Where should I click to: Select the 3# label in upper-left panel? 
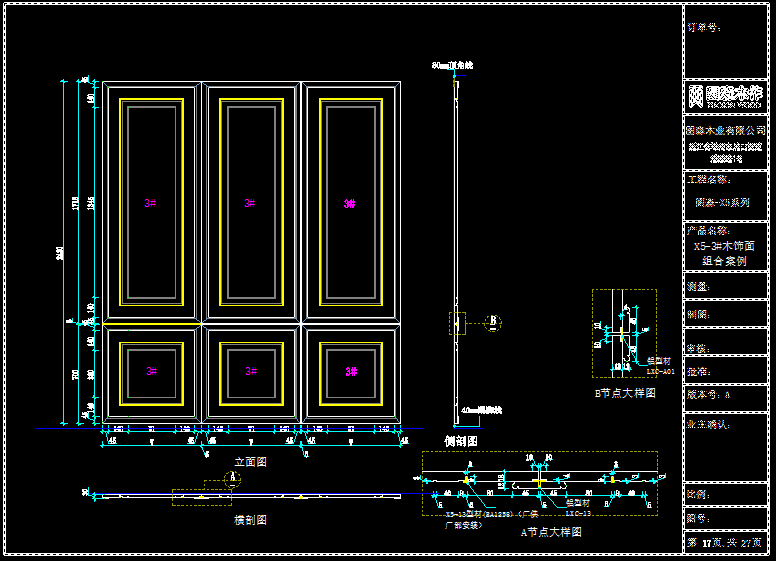click(151, 203)
